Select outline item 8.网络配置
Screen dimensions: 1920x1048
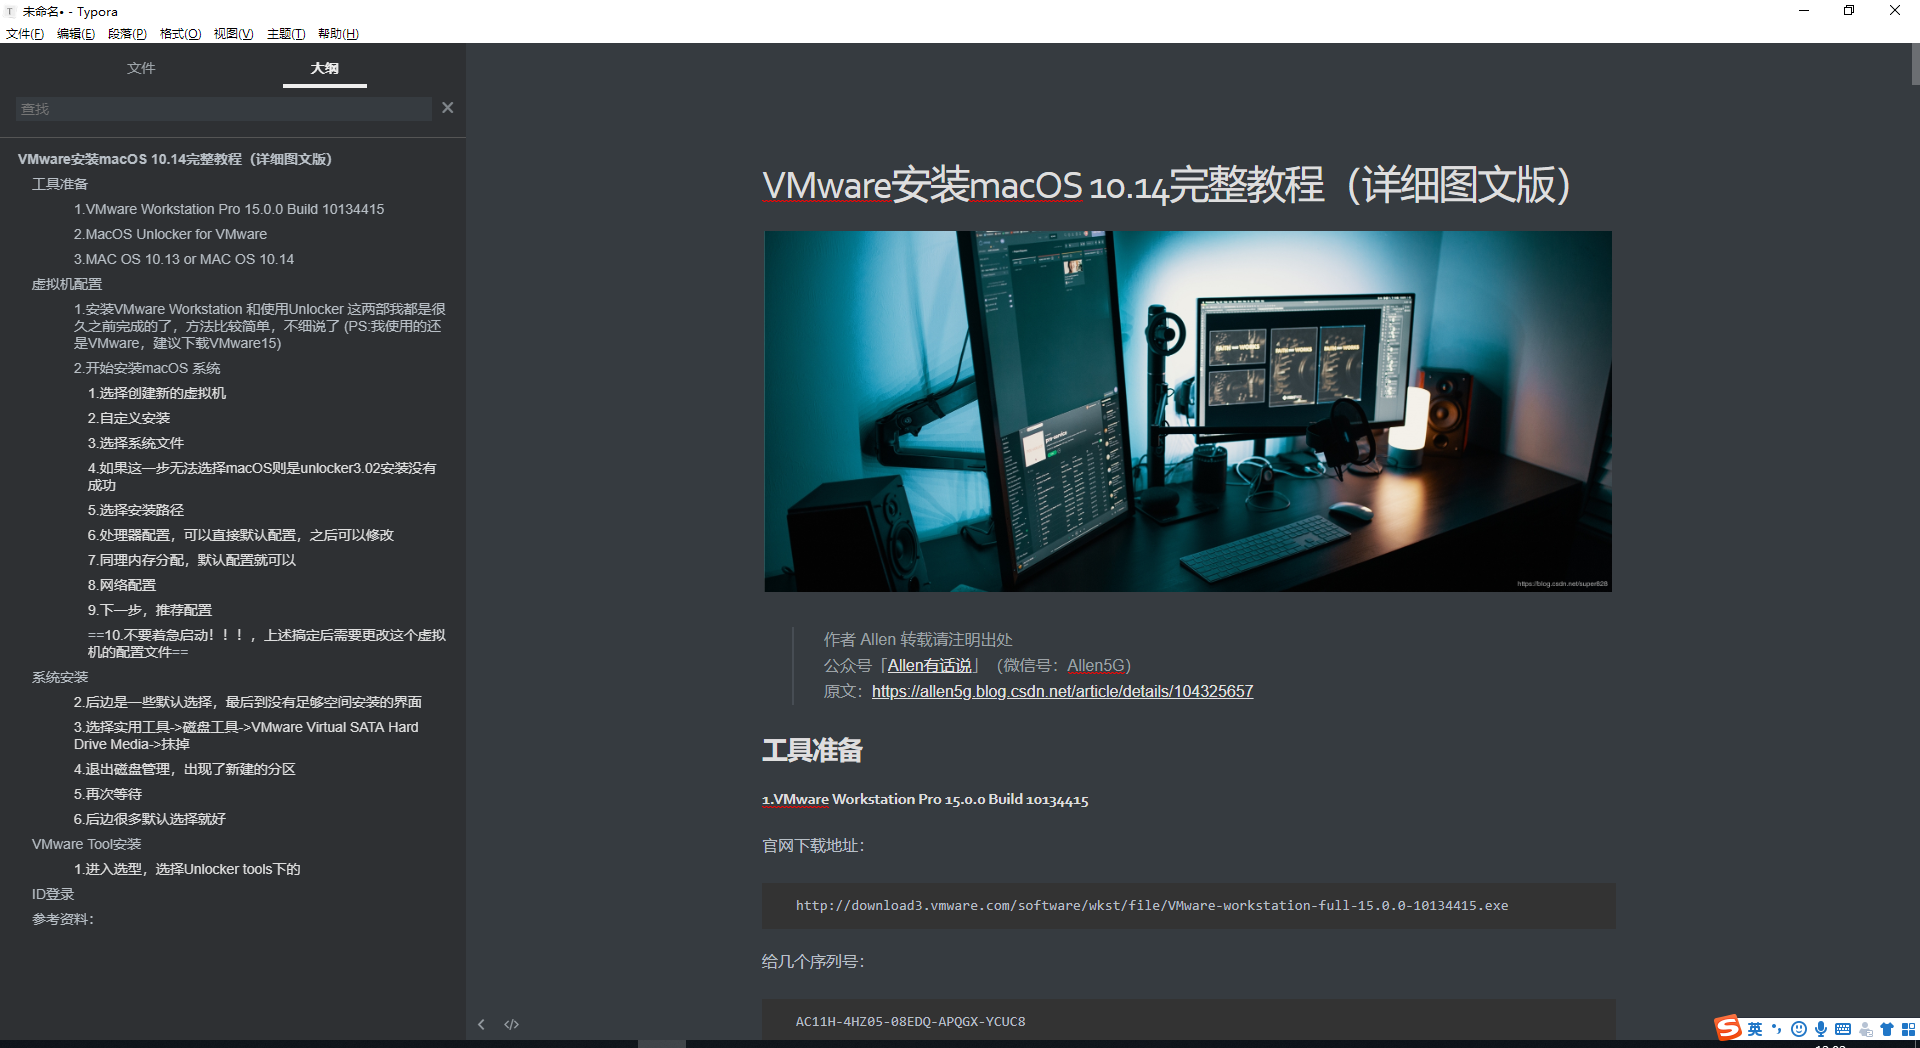[x=122, y=585]
